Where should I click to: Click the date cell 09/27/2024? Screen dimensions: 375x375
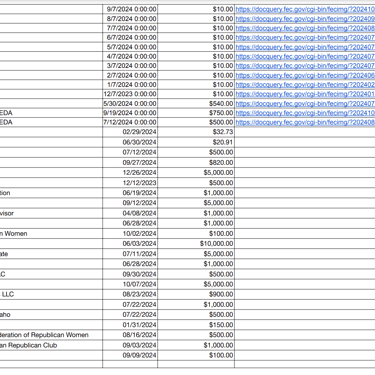(130, 163)
